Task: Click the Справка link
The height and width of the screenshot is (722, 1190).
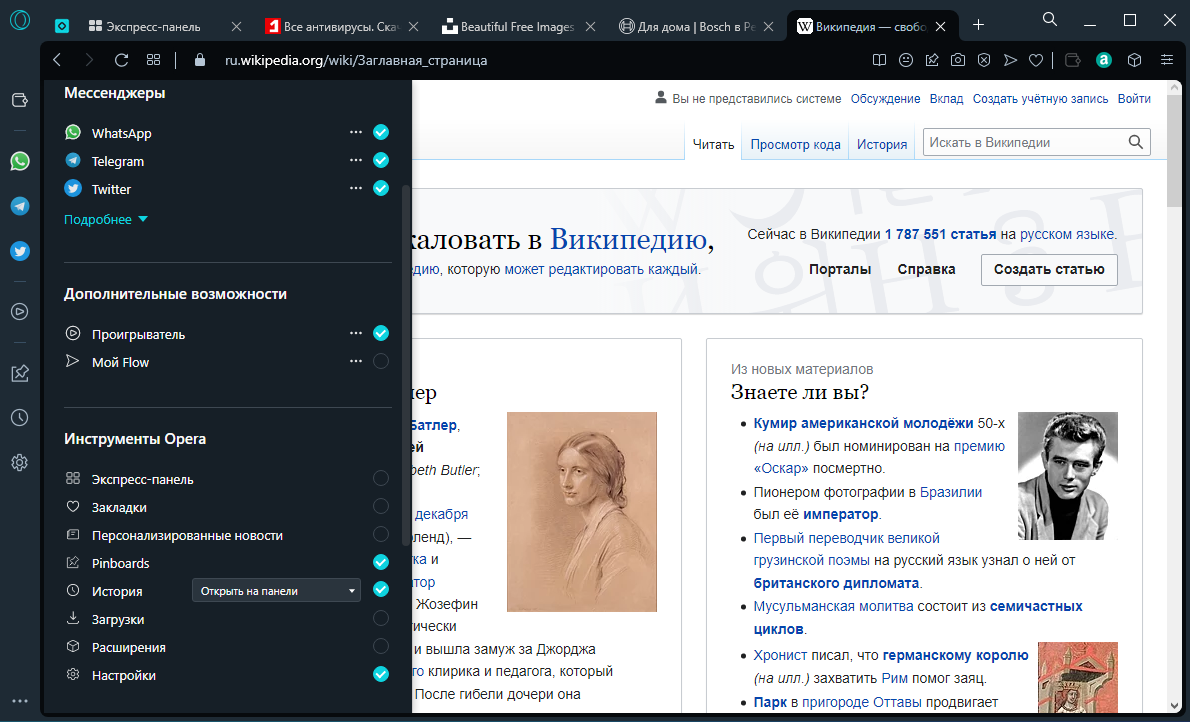Action: [x=926, y=270]
